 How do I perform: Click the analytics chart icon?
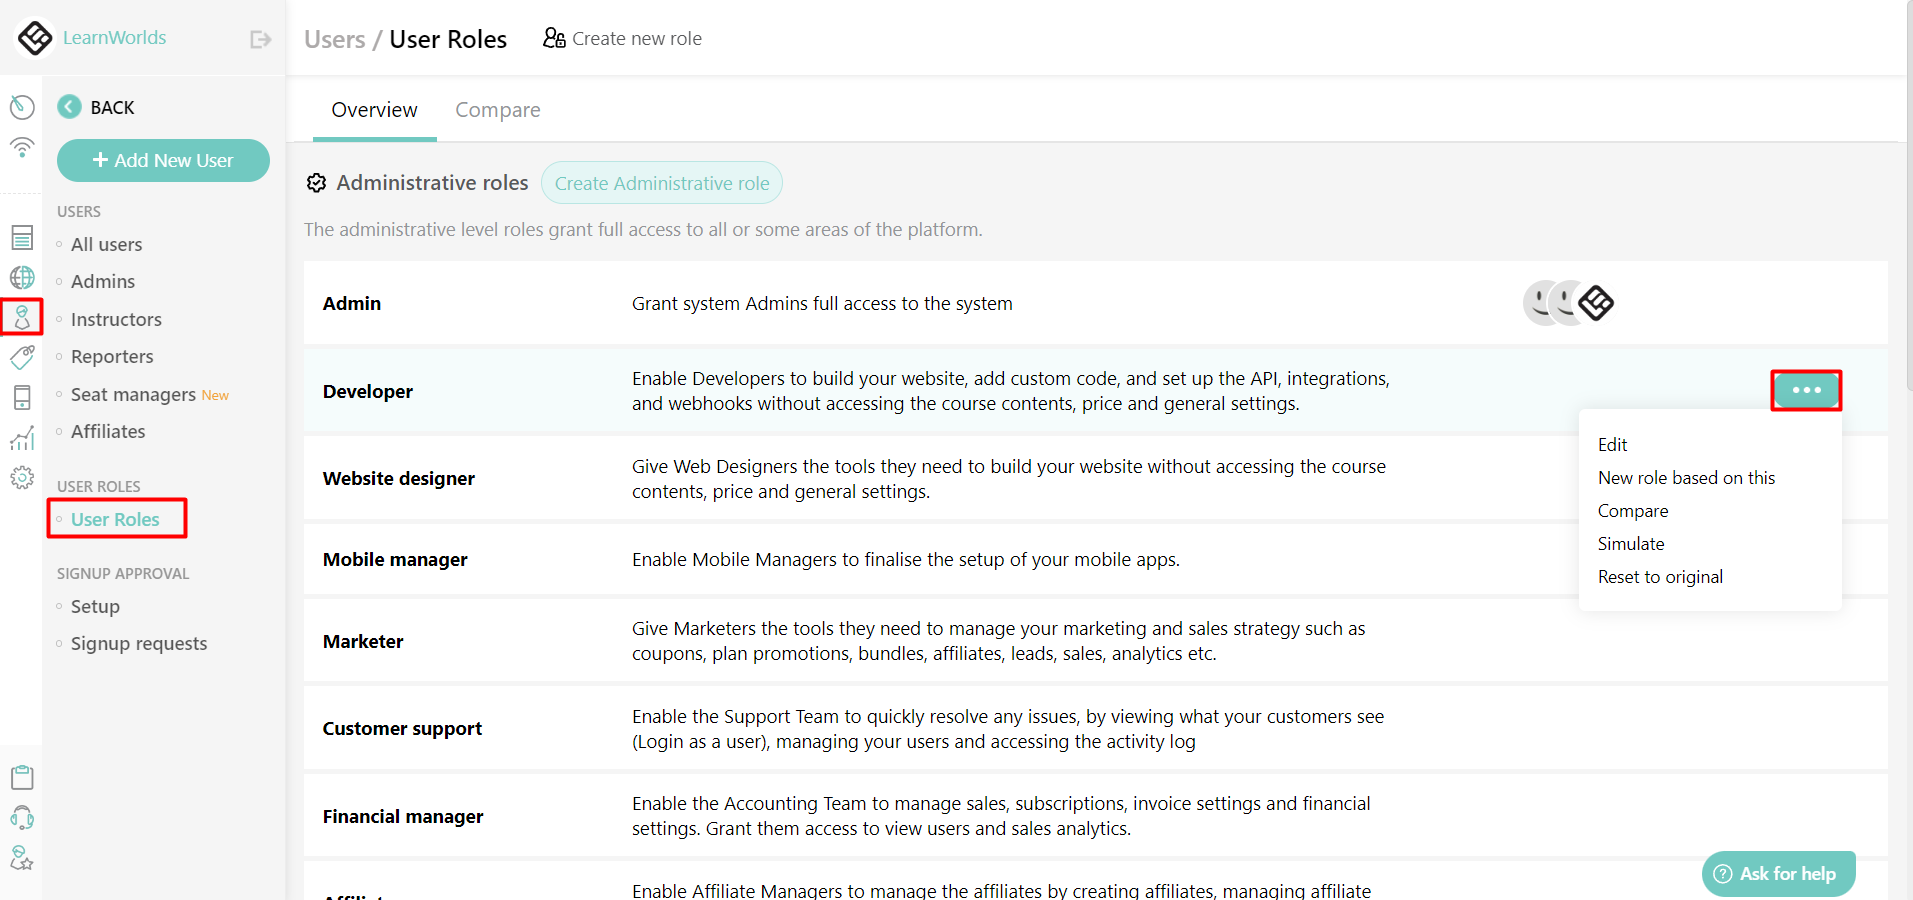pos(22,437)
